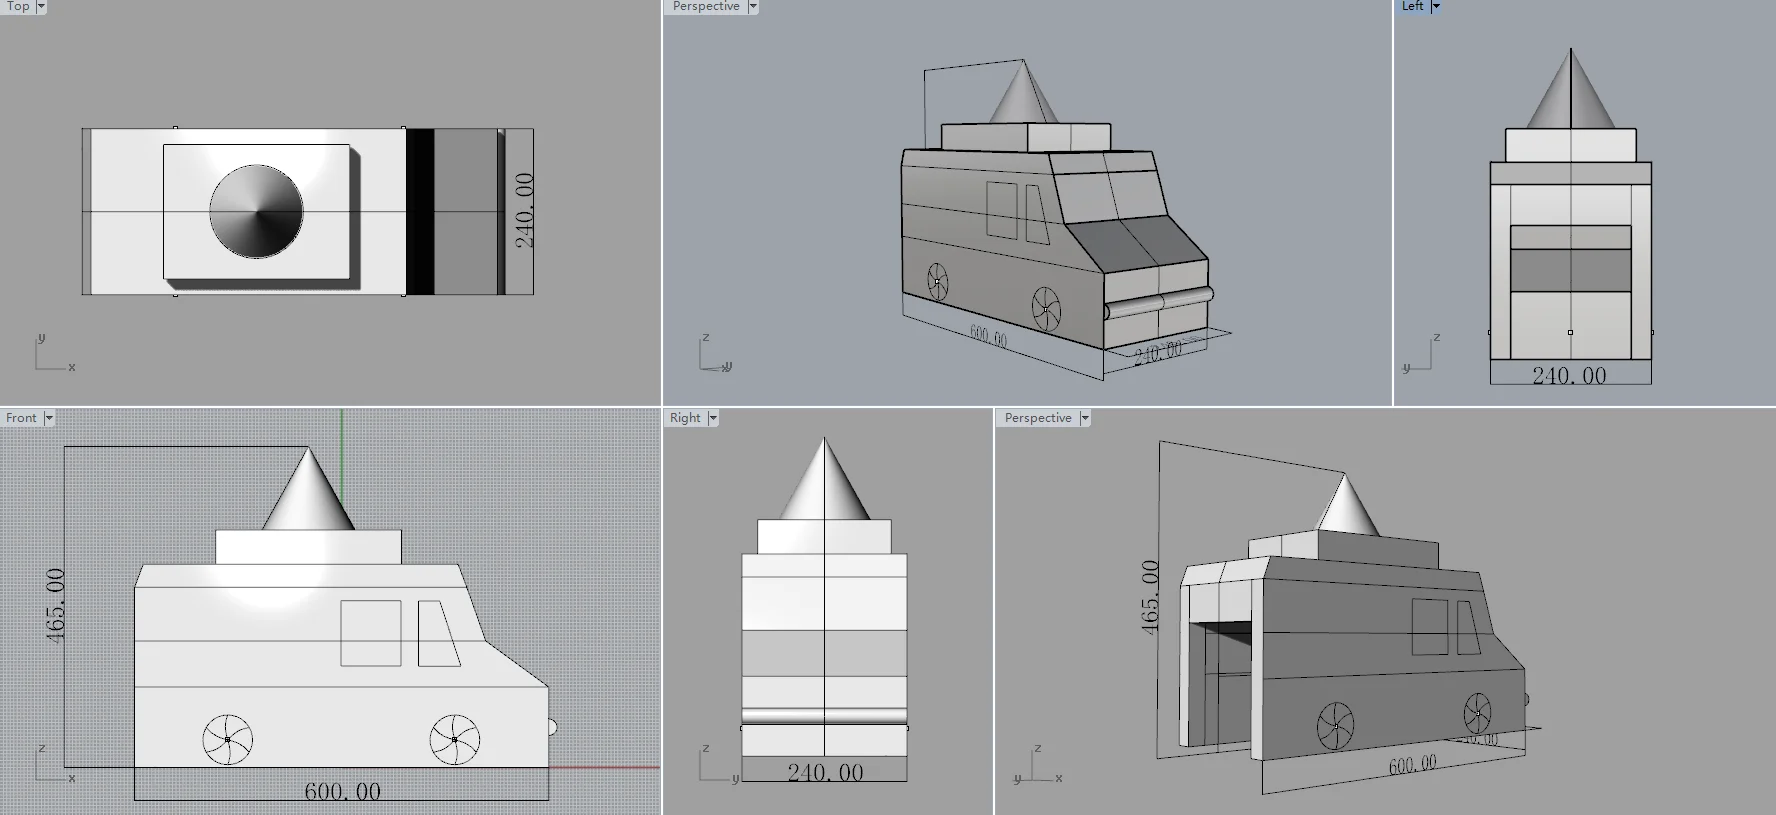Activate the Left viewport title label
Screen dimensions: 1776x815
(x=1412, y=6)
